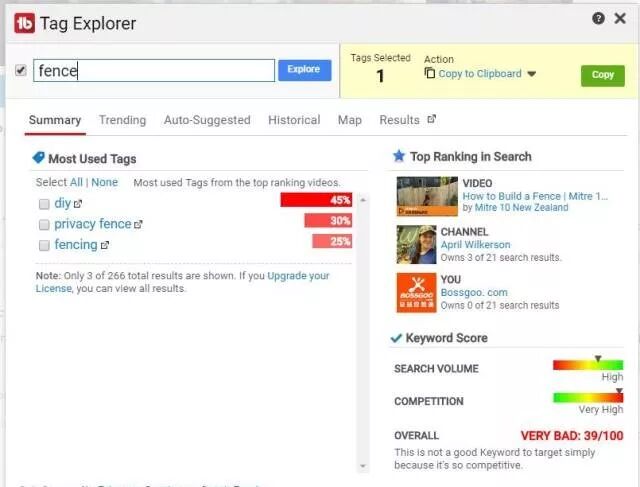Open the privacy fence tag link
Image resolution: width=640 pixels, height=487 pixels.
pyautogui.click(x=93, y=224)
